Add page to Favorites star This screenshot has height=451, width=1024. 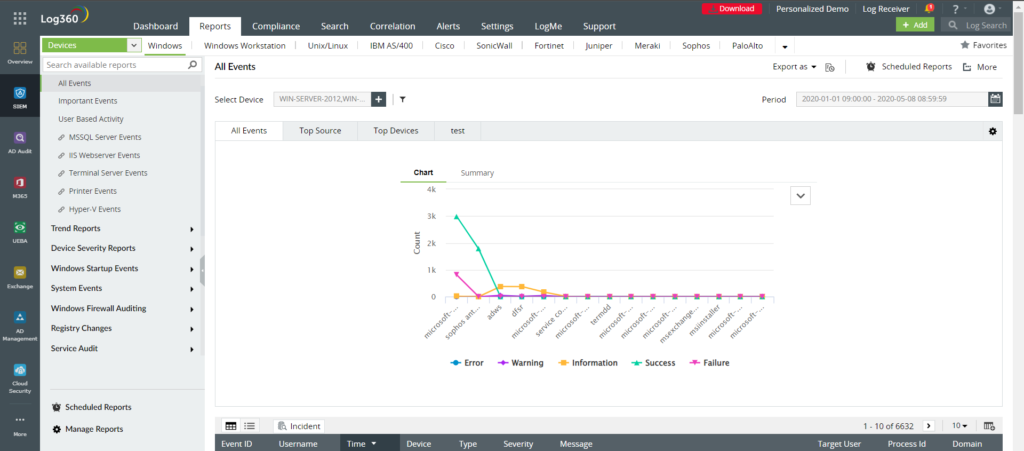coord(964,46)
